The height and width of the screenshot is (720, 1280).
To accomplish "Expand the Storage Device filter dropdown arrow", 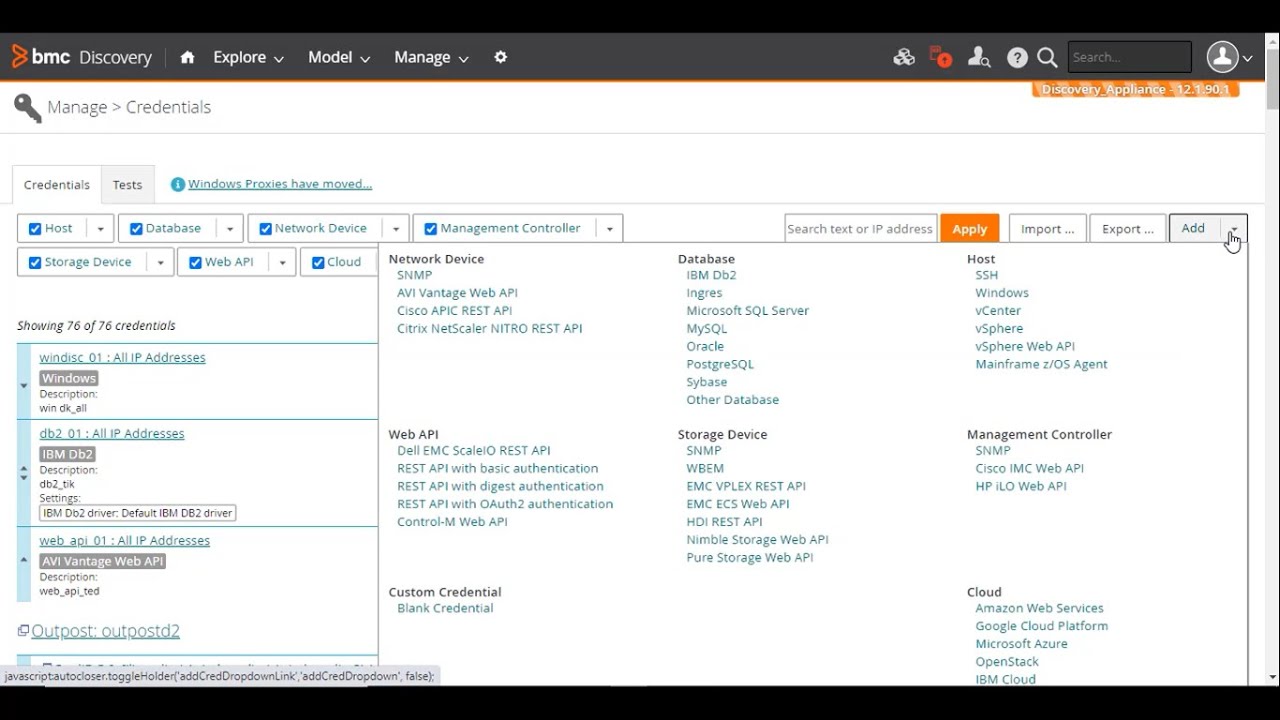I will (159, 263).
